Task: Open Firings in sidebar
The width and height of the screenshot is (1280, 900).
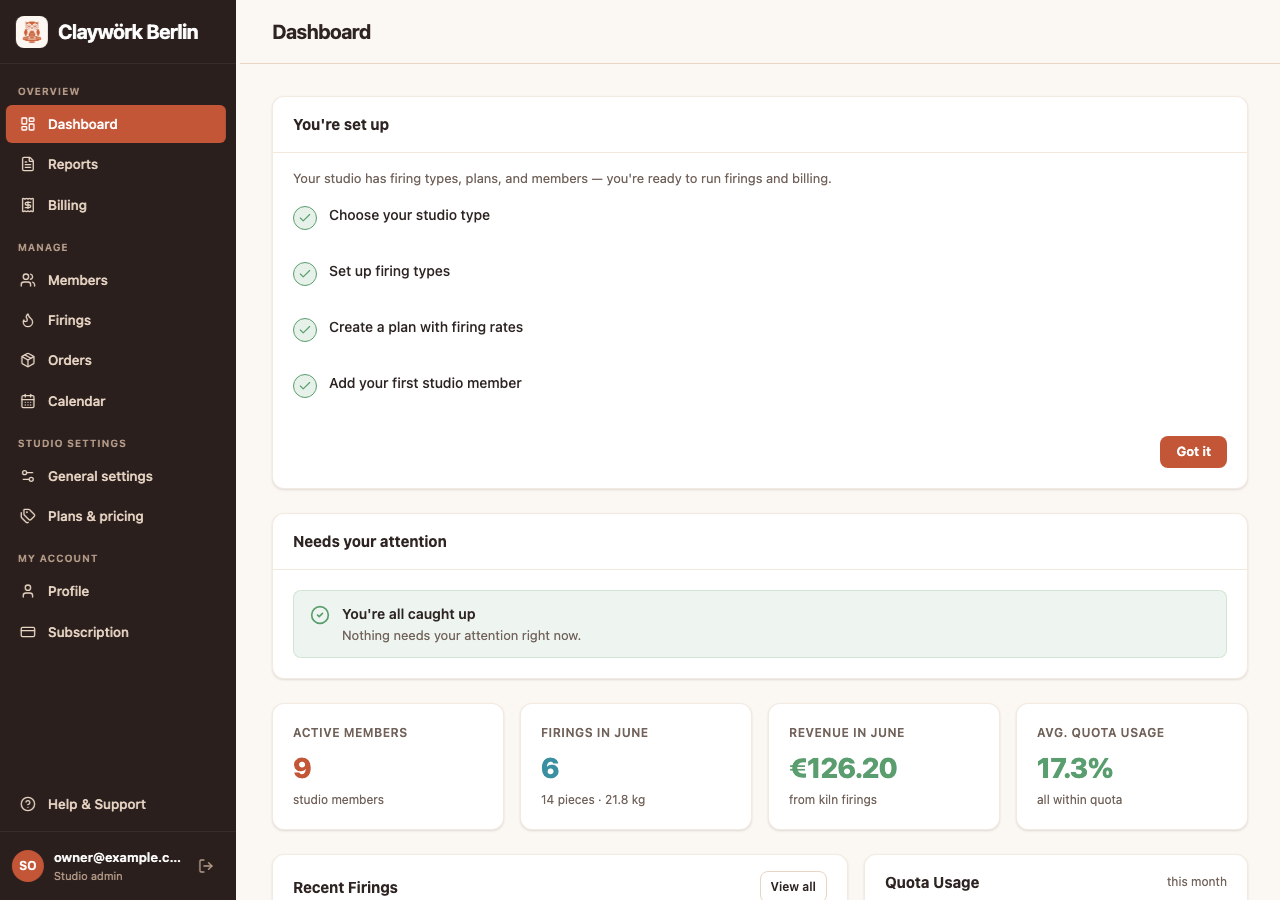Action: (116, 320)
